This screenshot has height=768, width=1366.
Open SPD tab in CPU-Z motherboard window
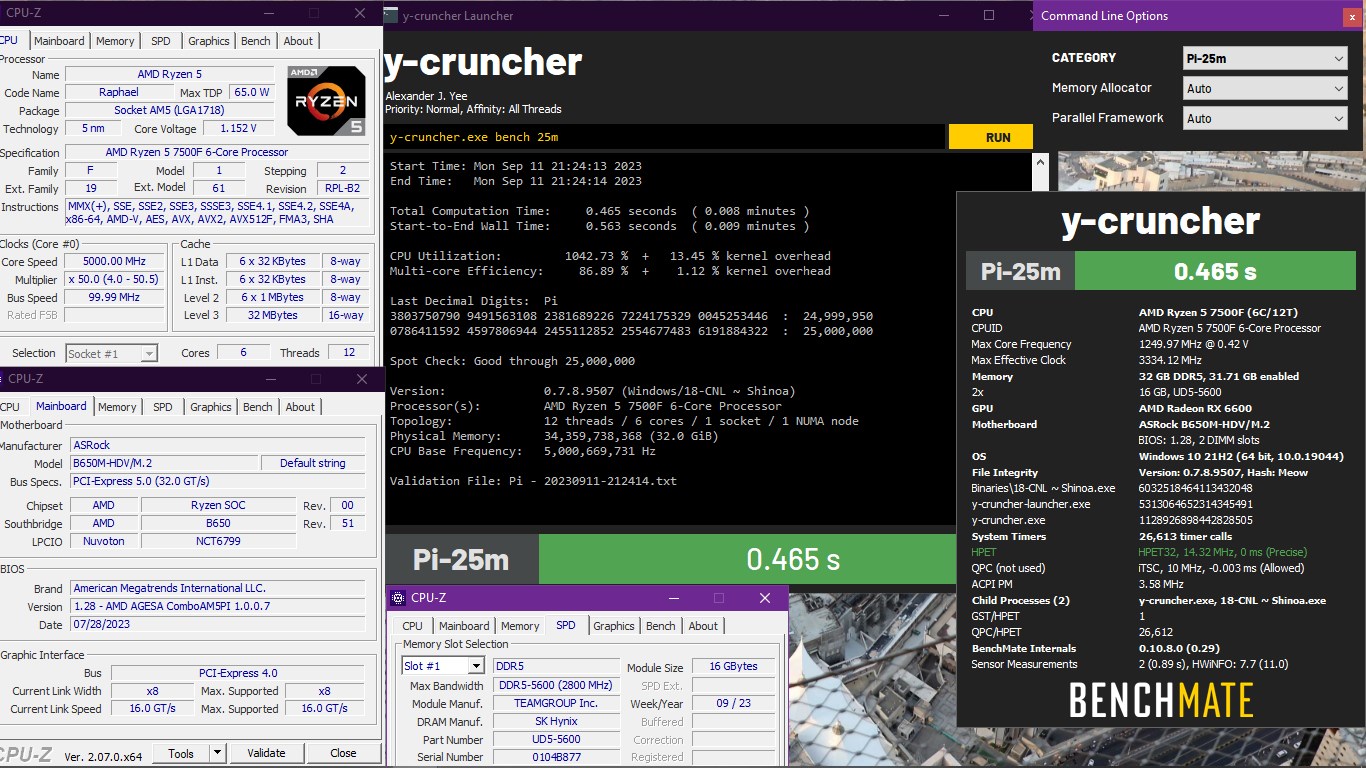click(x=163, y=407)
